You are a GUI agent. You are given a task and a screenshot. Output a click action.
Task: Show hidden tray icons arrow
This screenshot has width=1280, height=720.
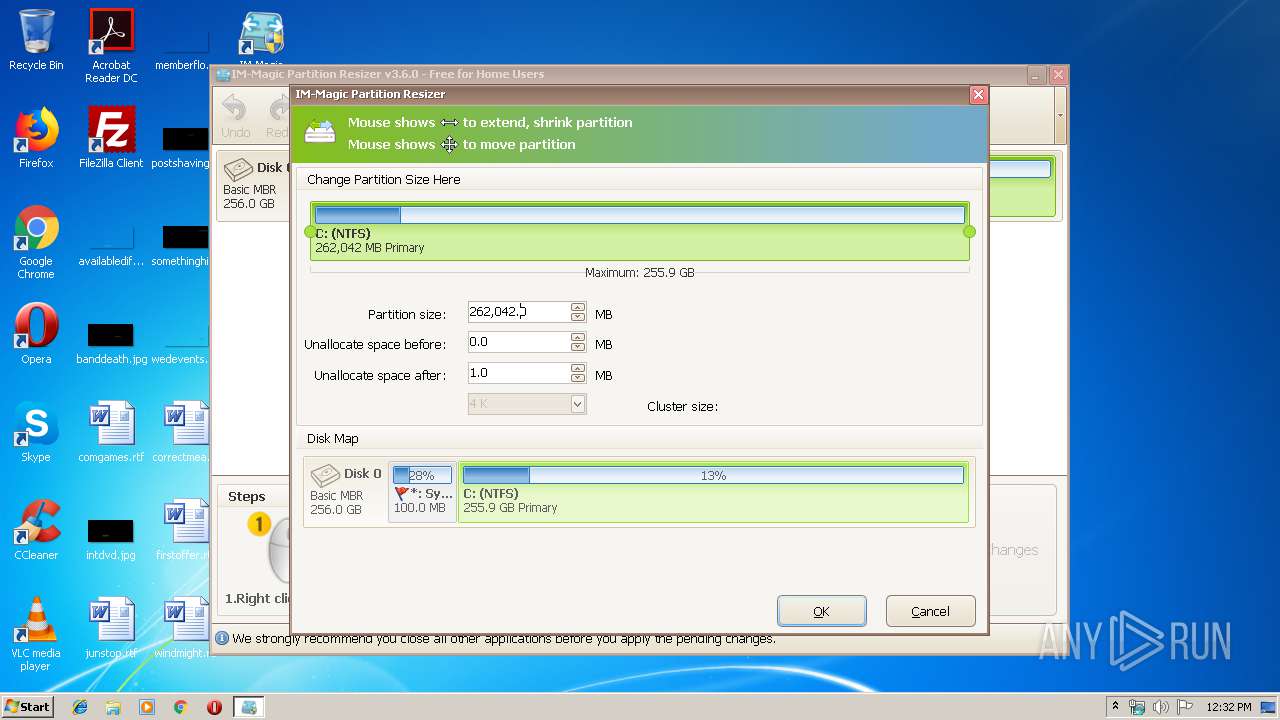[x=1115, y=707]
